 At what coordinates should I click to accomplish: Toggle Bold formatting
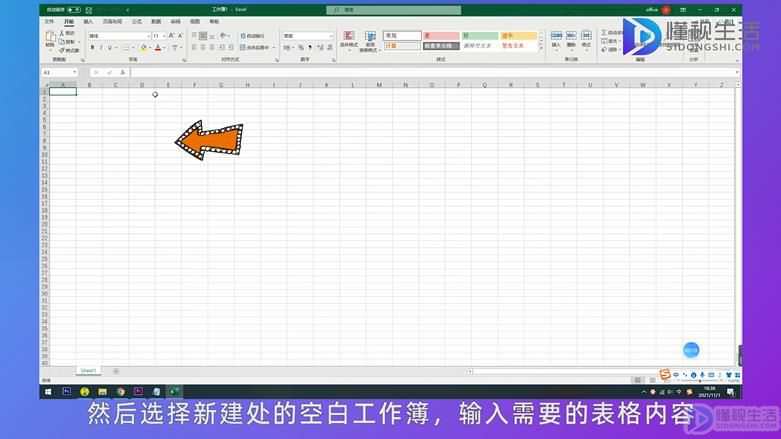pos(92,47)
